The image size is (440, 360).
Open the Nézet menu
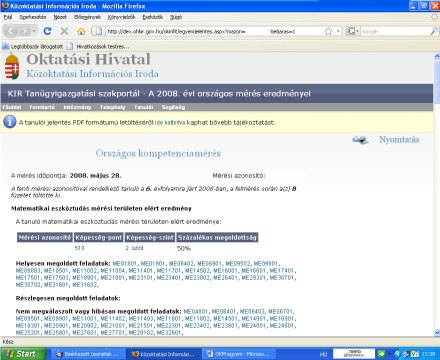click(60, 17)
